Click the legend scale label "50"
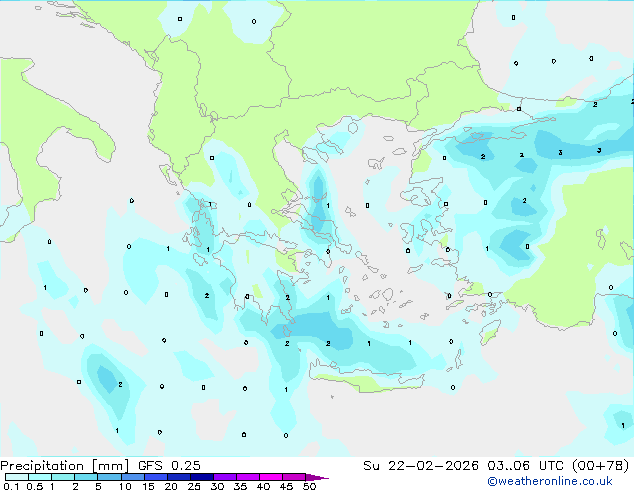Screen dimensions: 634x490 tap(309, 486)
